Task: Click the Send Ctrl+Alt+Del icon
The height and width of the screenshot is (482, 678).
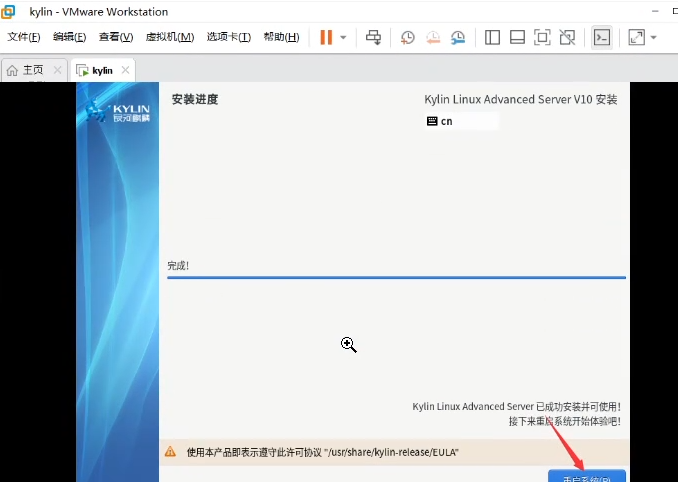Action: point(373,37)
